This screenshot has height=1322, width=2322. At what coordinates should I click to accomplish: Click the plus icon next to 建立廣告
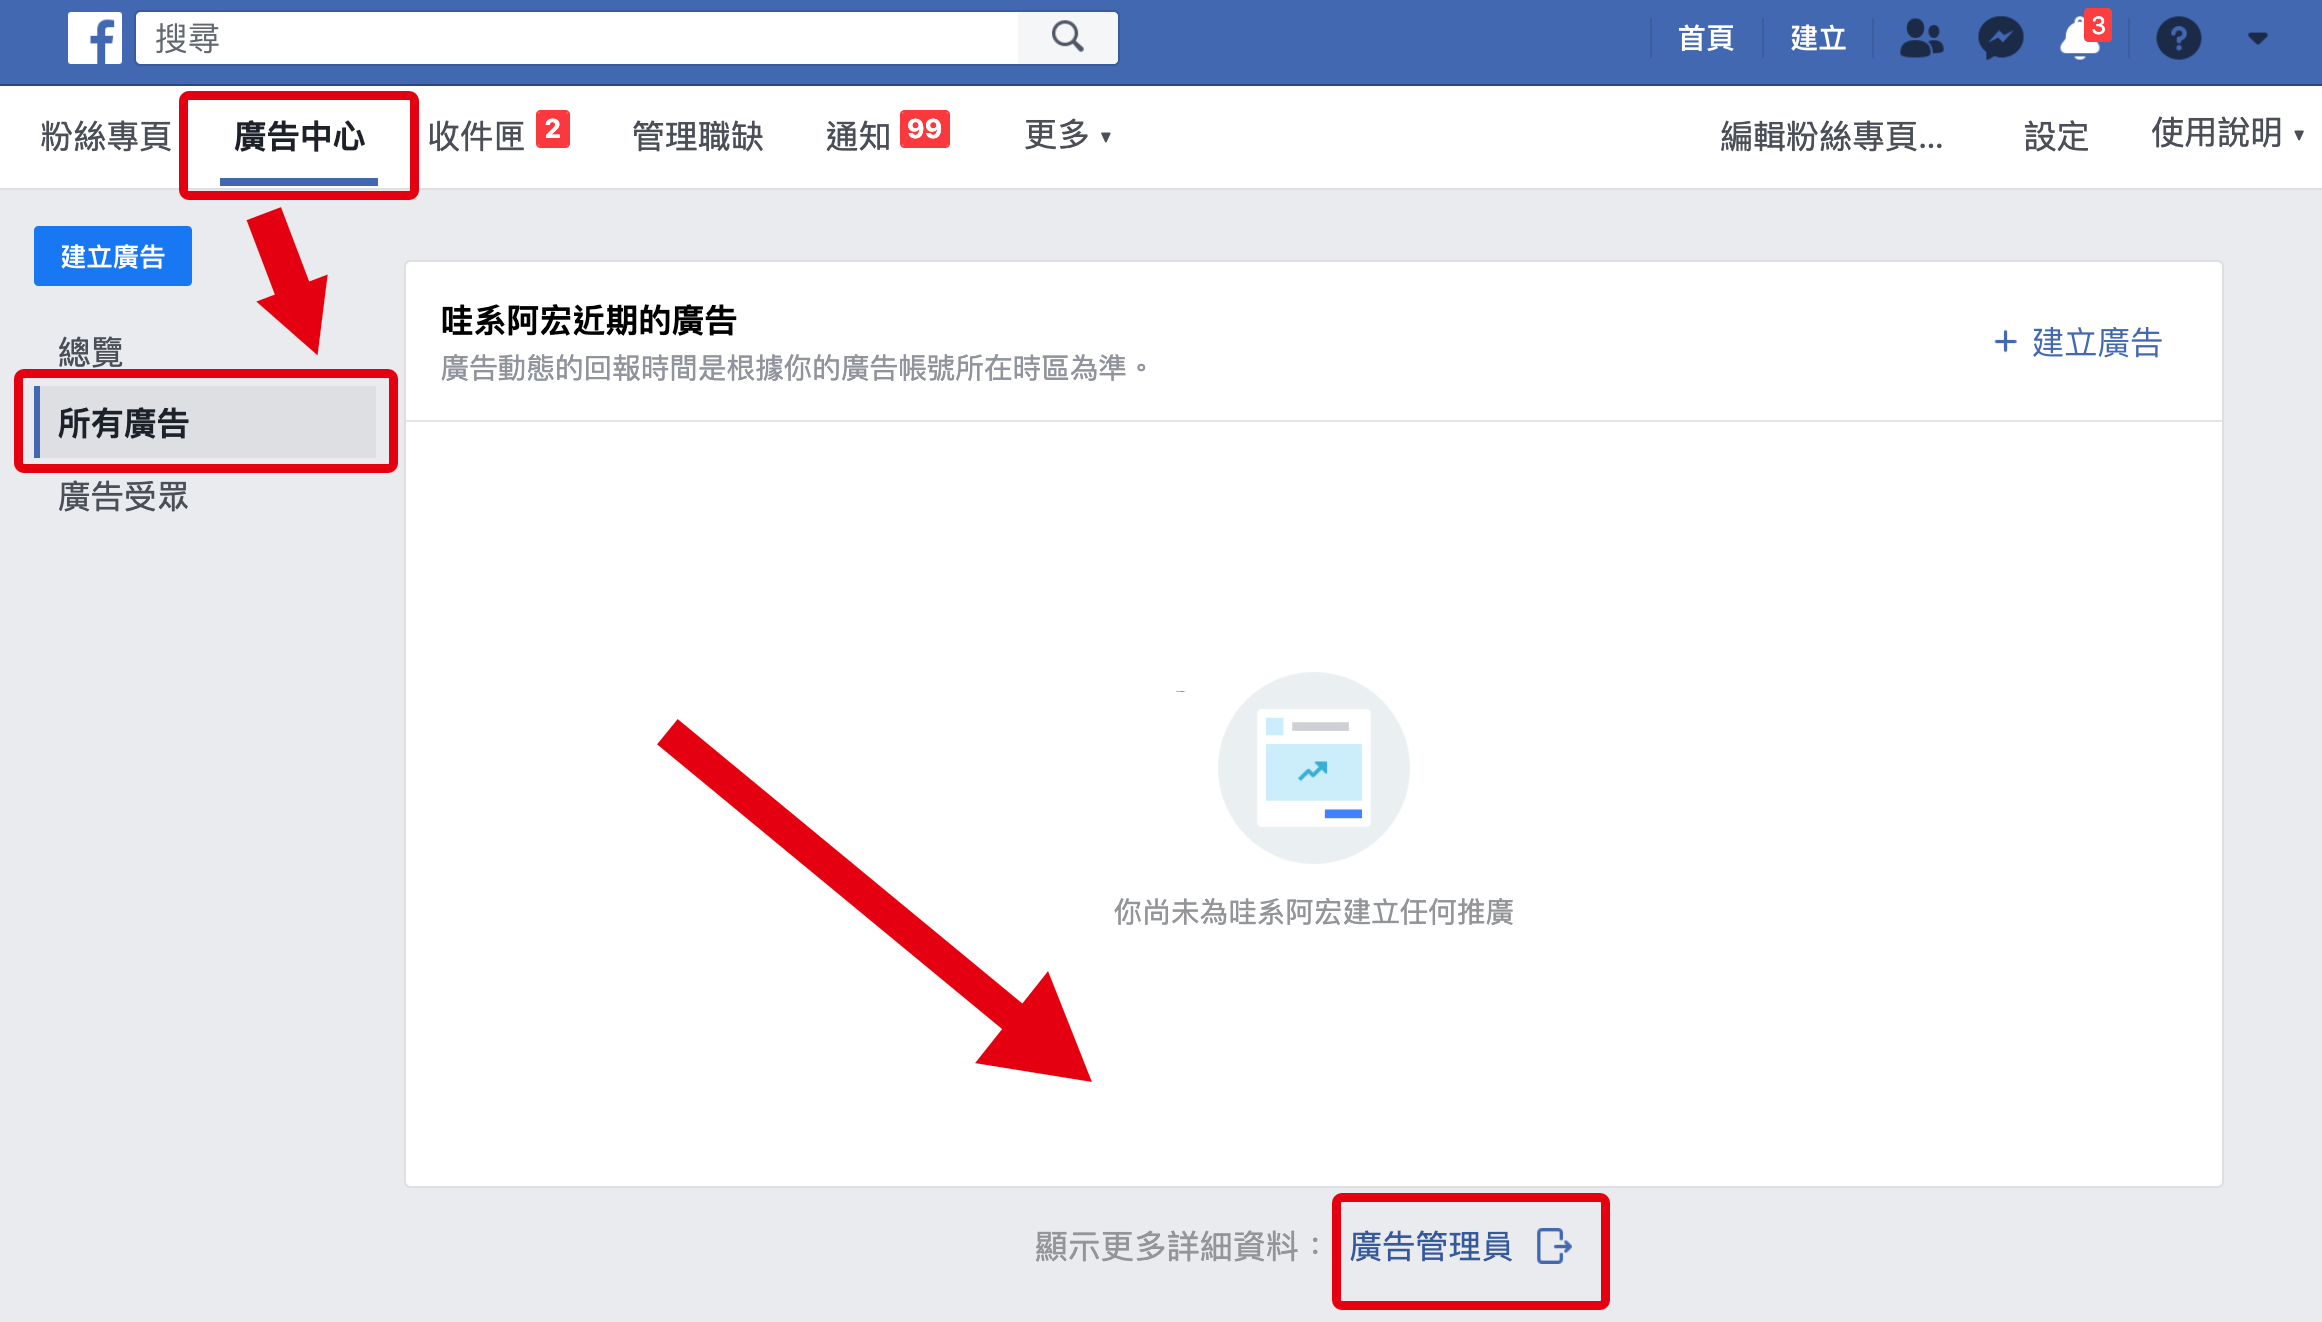point(2007,343)
